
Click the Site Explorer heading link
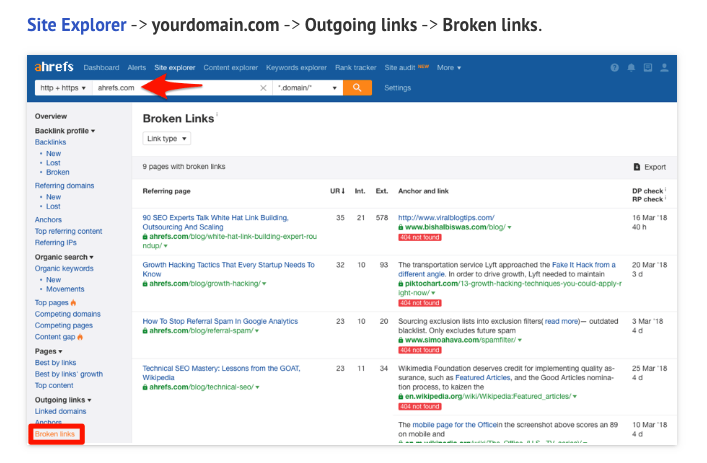pos(77,25)
